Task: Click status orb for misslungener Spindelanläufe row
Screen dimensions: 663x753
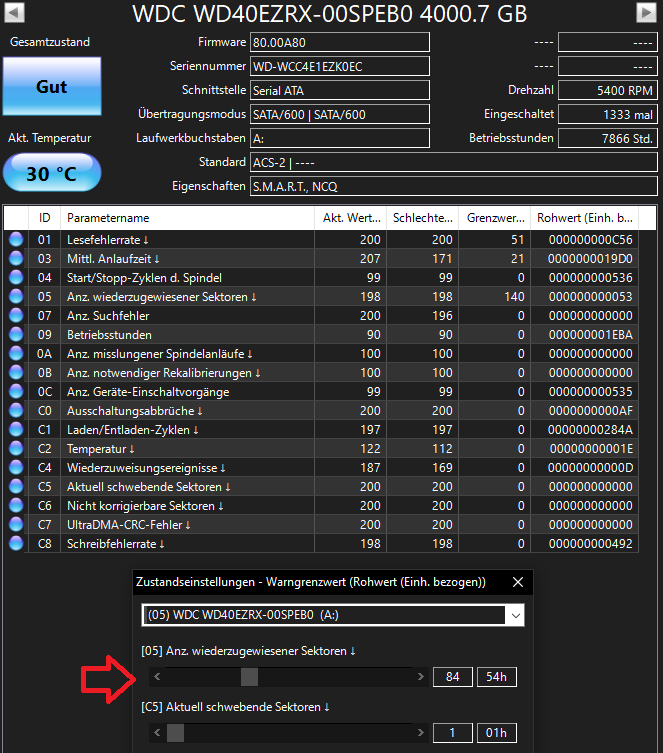Action: [16, 353]
